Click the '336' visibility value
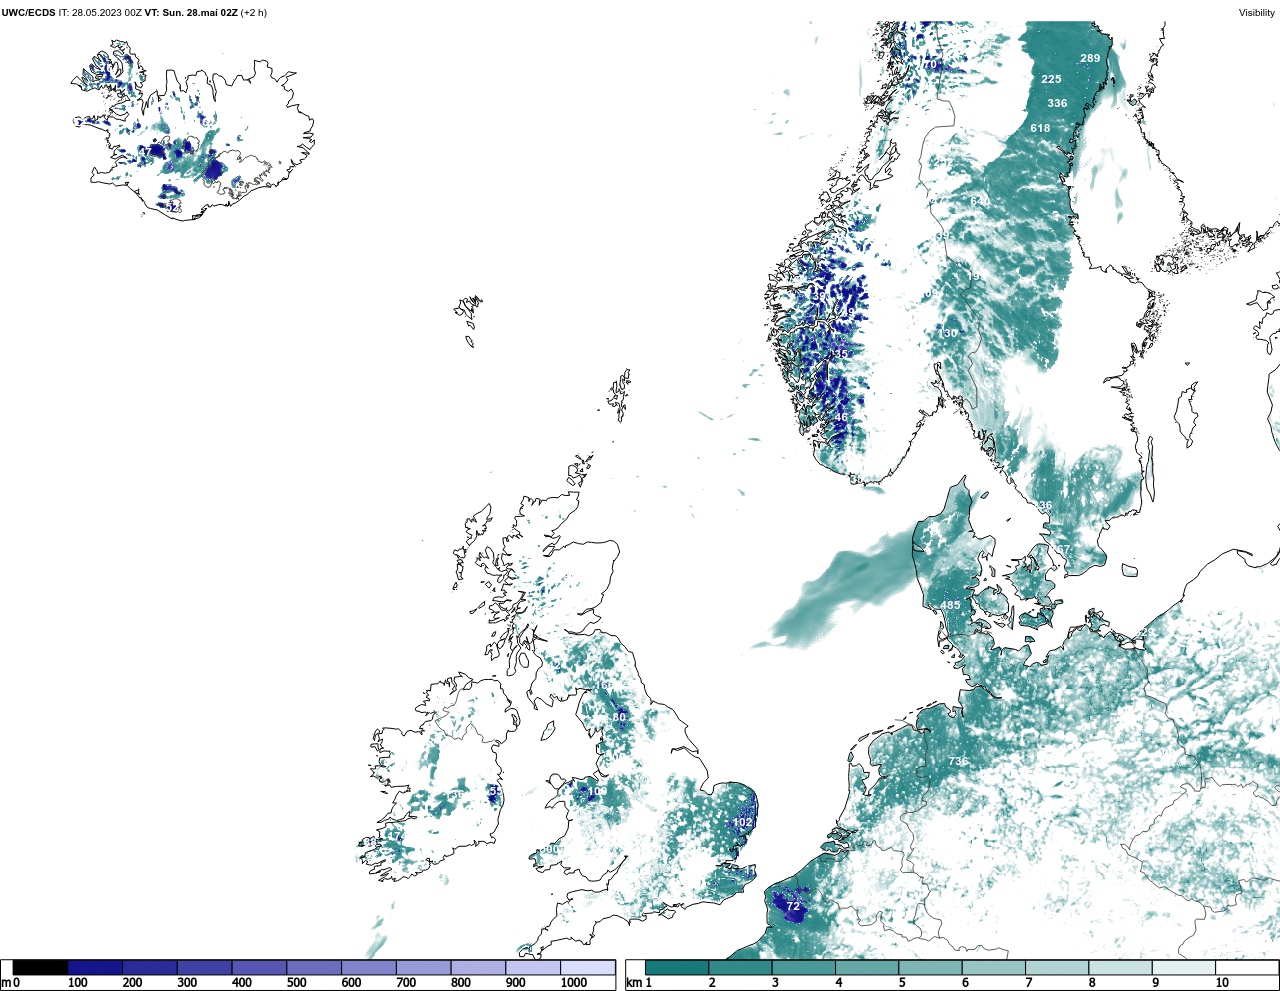Image resolution: width=1280 pixels, height=991 pixels. [1057, 103]
